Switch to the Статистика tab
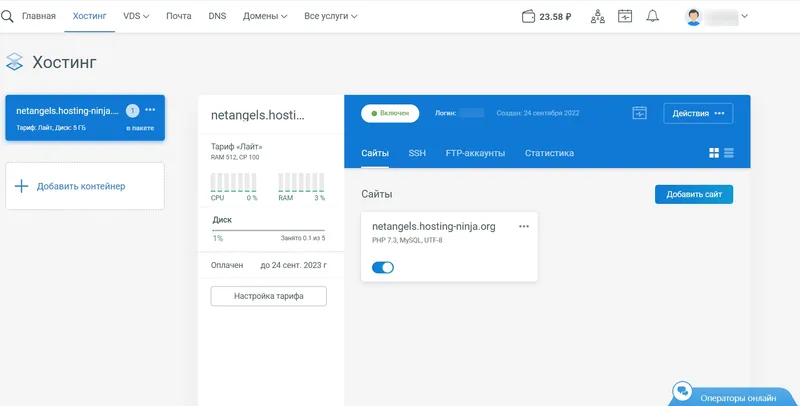The width and height of the screenshot is (800, 406). [x=549, y=153]
